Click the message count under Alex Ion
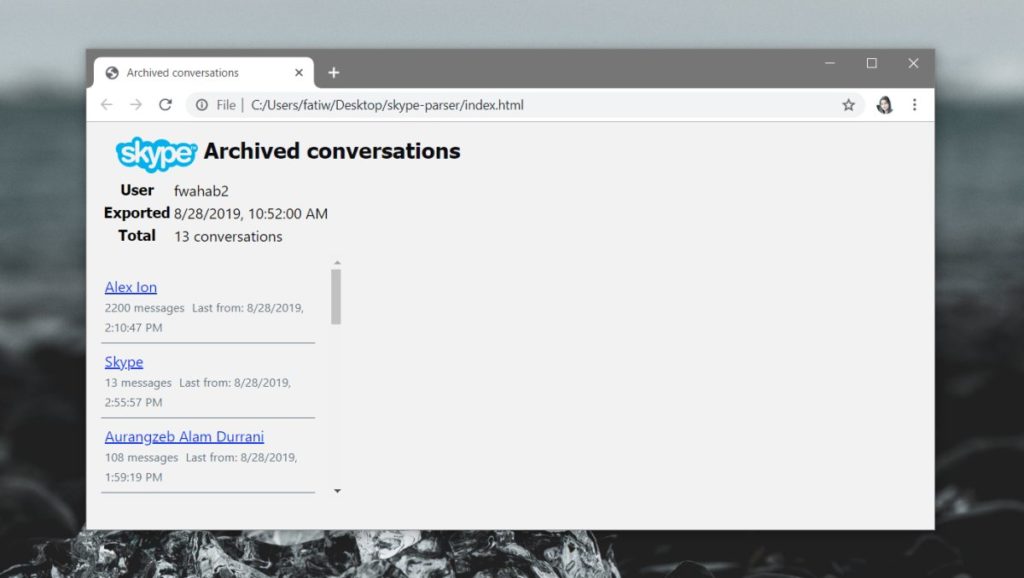 tap(144, 308)
